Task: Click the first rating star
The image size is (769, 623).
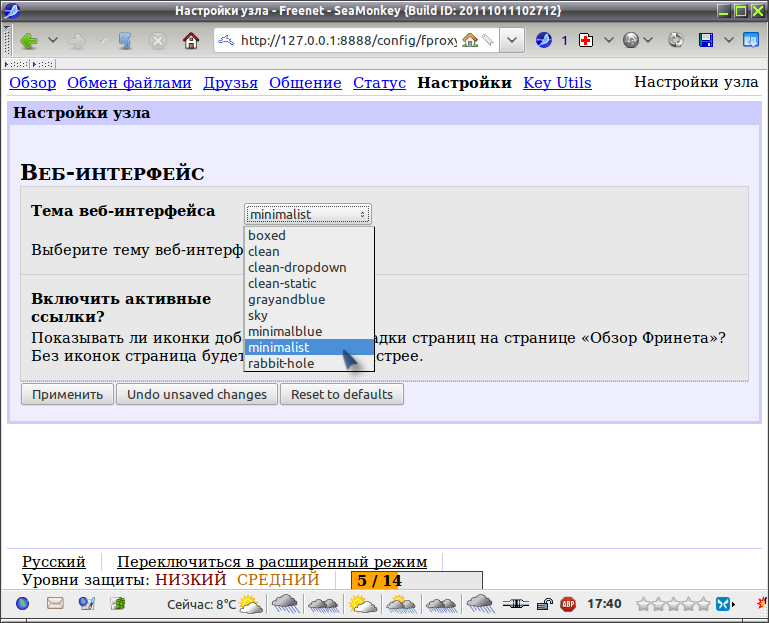Action: pyautogui.click(x=642, y=604)
